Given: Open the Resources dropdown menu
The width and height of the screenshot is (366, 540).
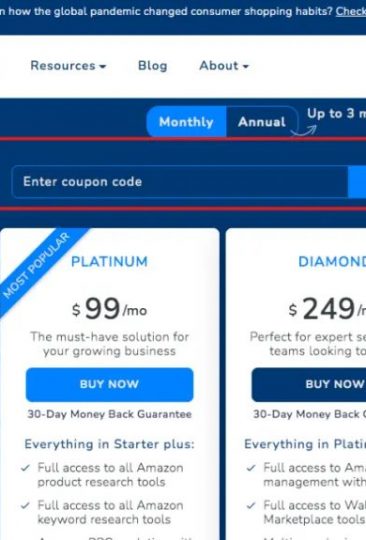Looking at the screenshot, I should (x=68, y=65).
